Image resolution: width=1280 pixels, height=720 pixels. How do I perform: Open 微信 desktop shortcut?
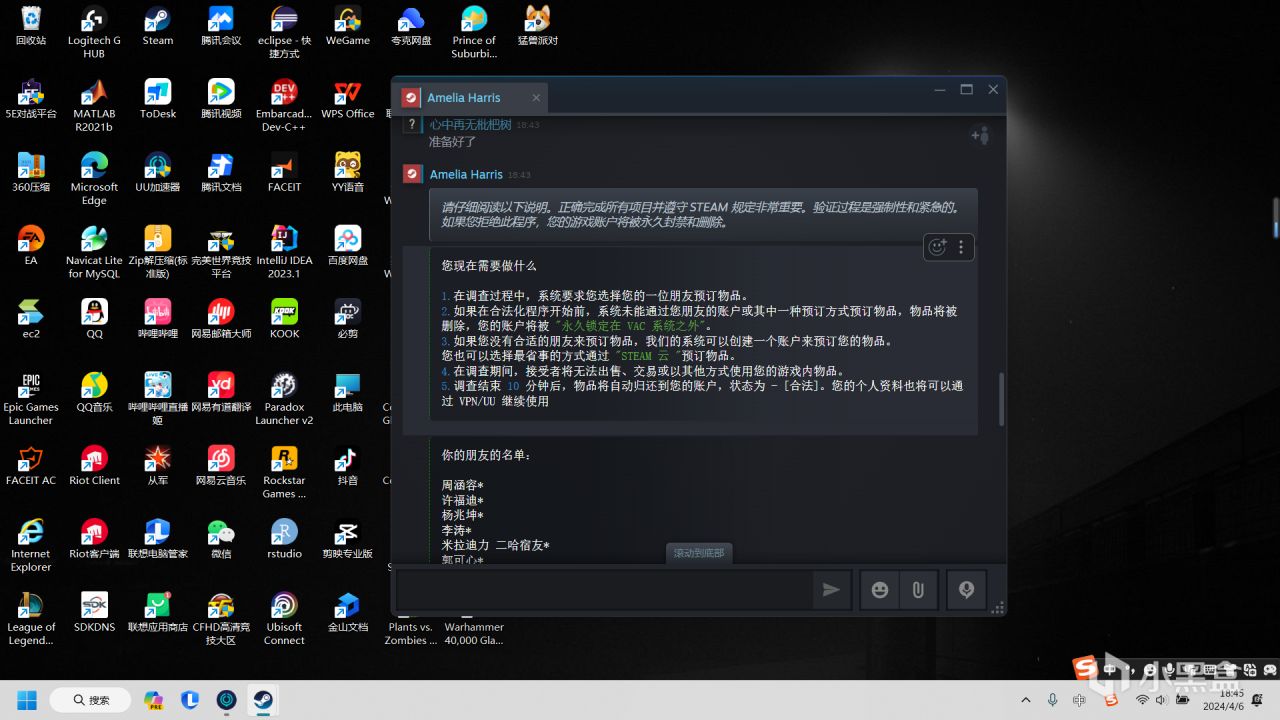coord(221,538)
